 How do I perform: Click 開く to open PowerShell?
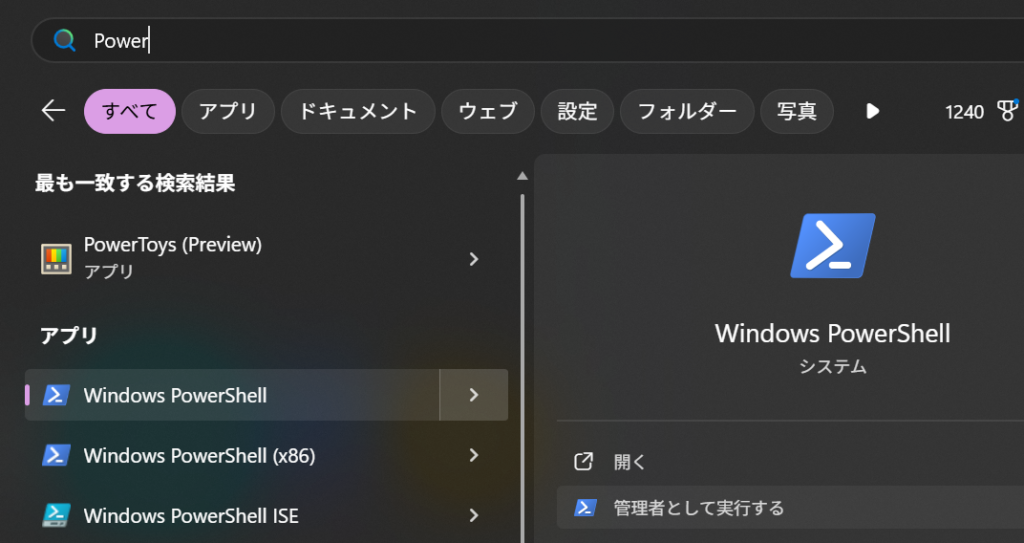[630, 462]
